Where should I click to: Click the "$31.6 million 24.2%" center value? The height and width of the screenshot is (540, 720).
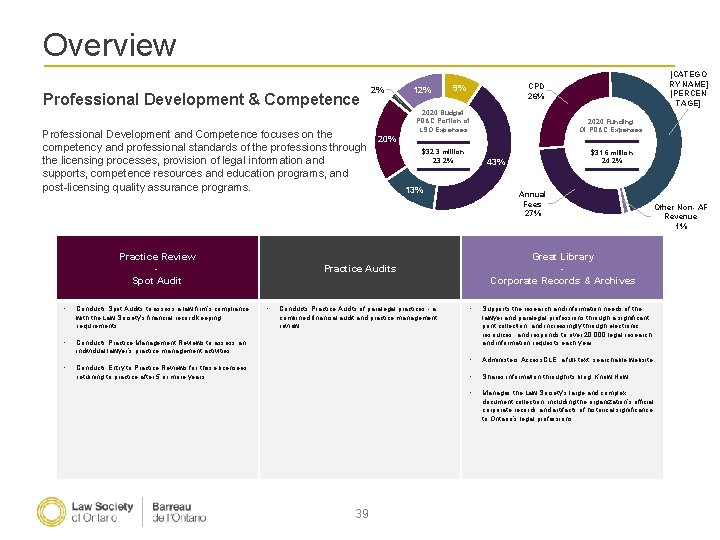point(612,157)
